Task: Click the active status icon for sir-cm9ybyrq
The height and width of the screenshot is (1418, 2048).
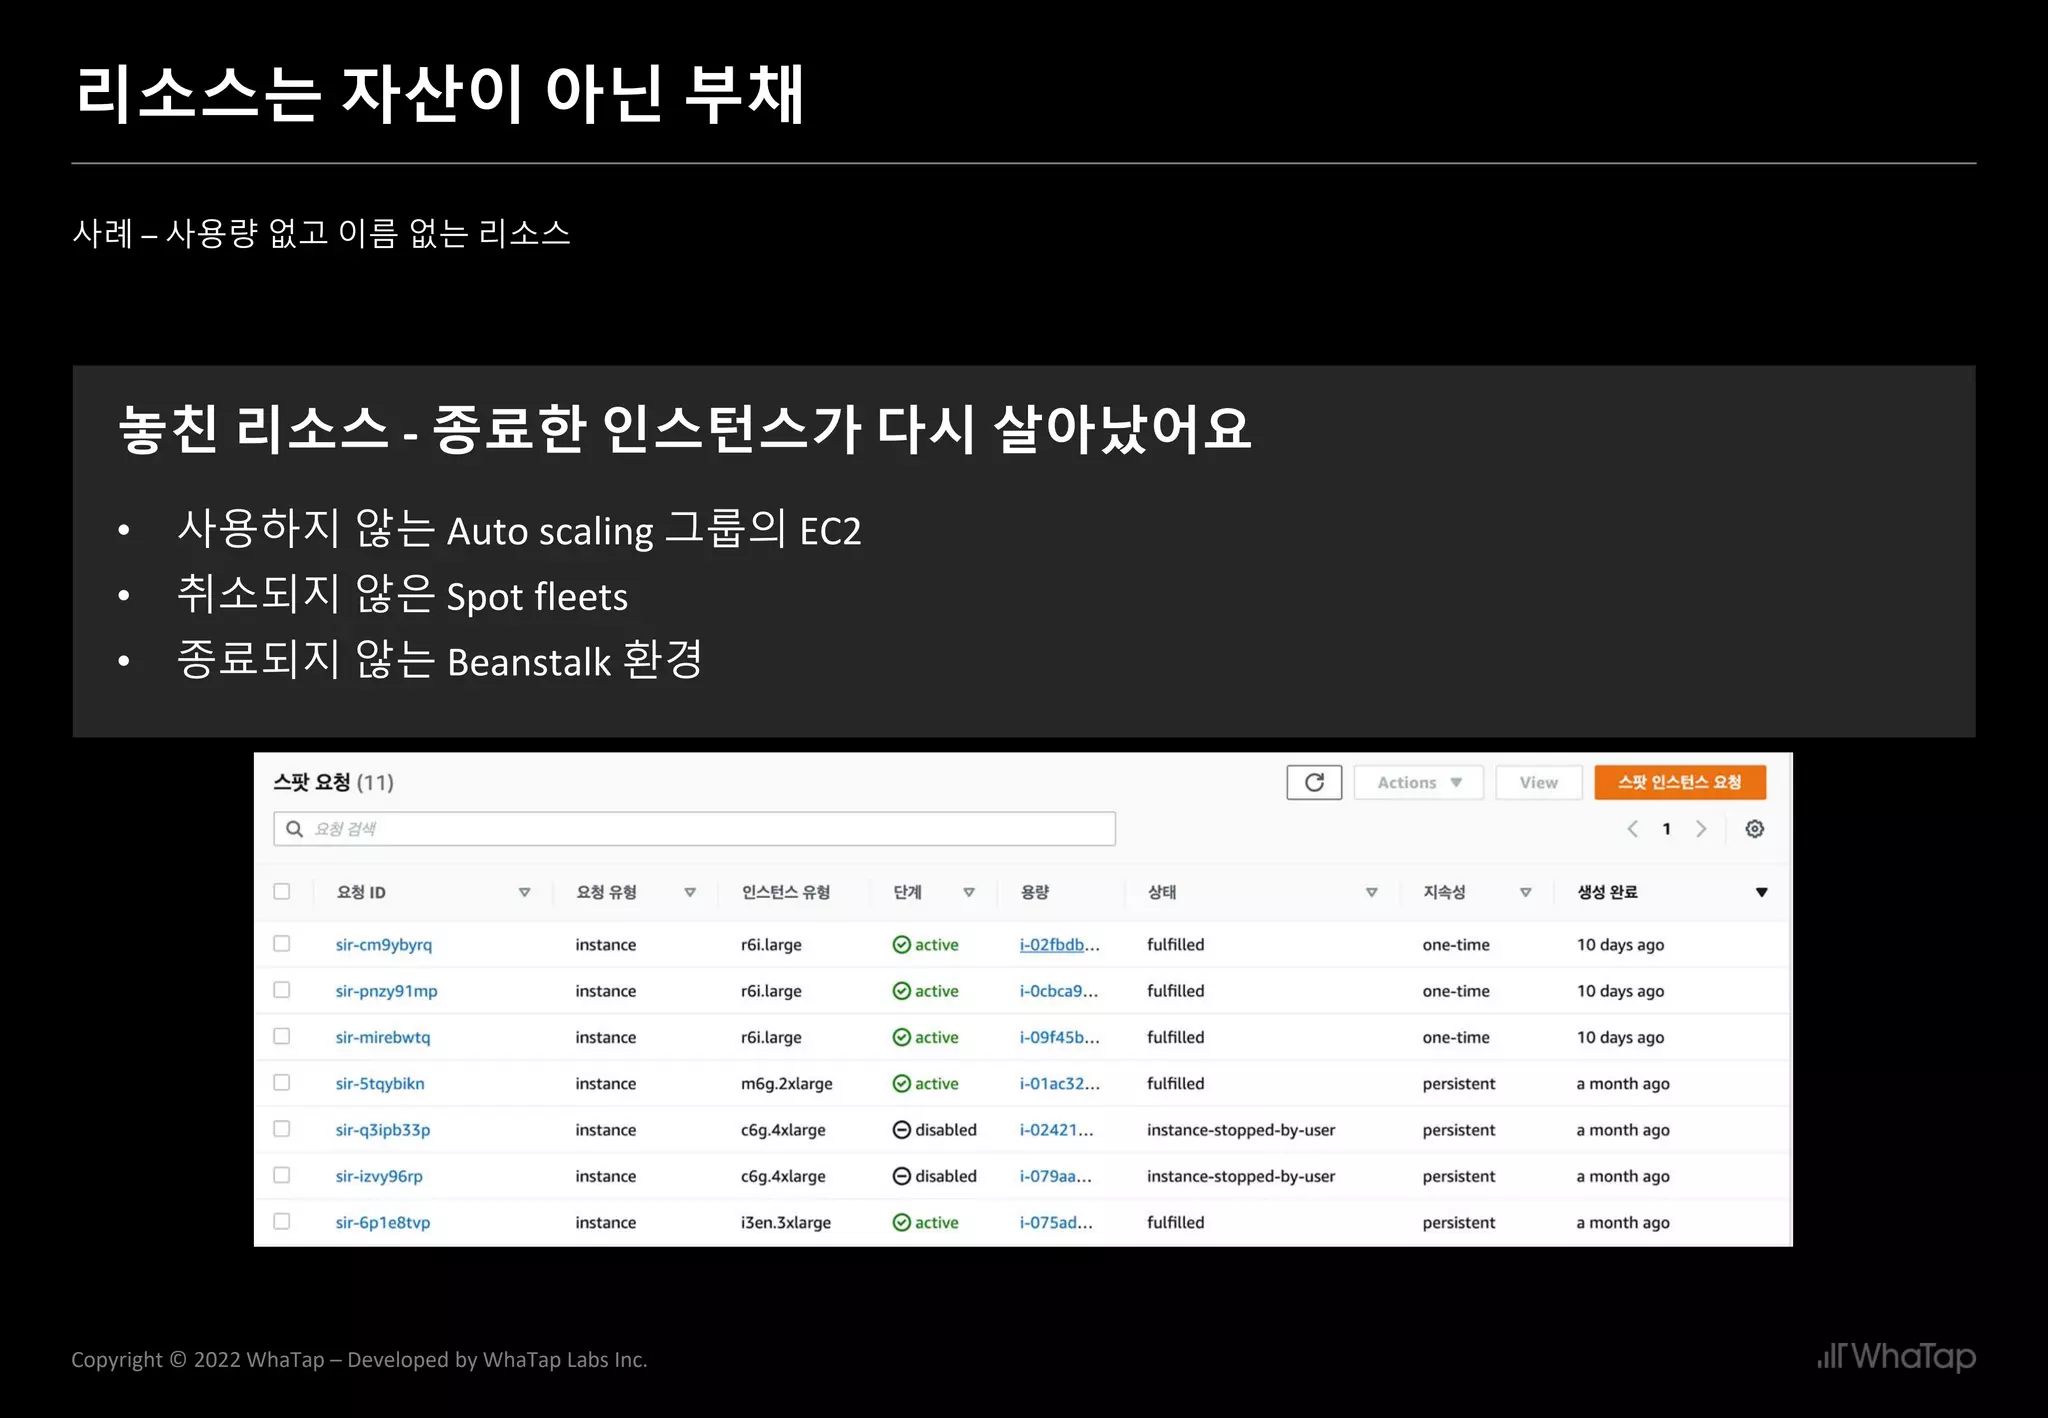Action: (901, 945)
